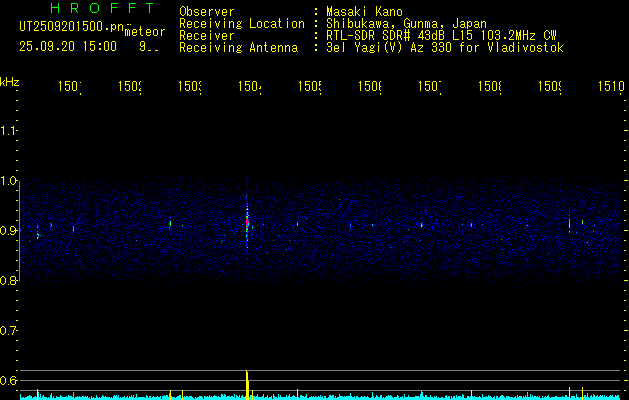Select the observer name "Masaki Kano"
The image size is (629, 400).
(364, 12)
